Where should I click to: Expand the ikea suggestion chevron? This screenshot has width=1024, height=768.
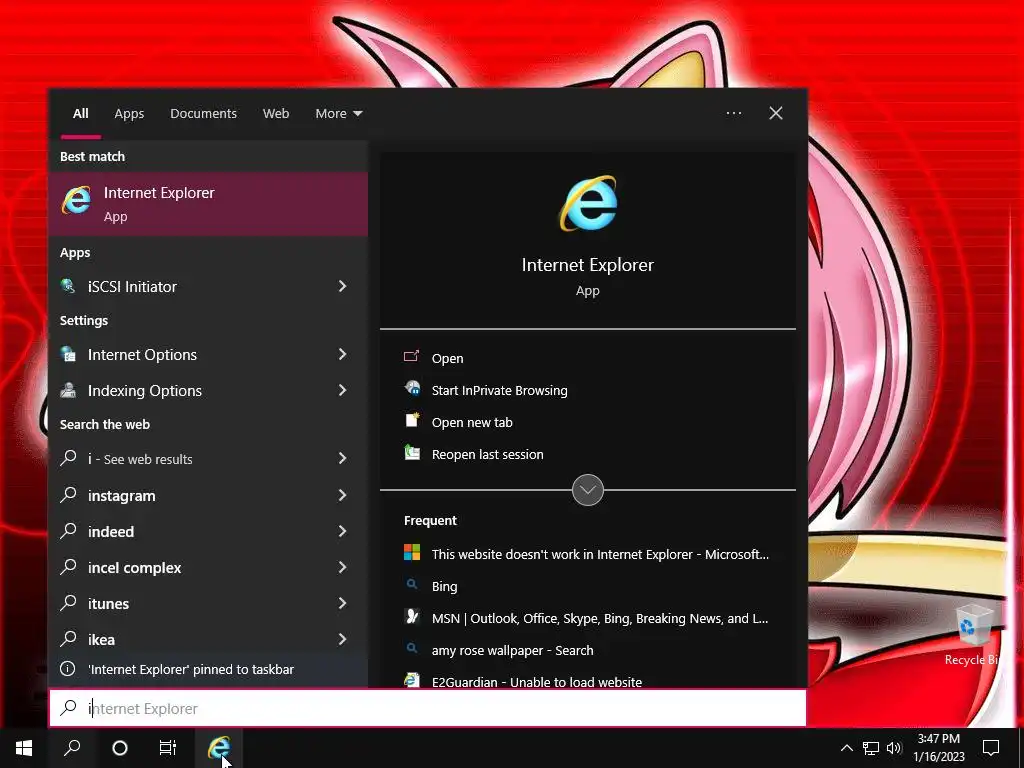[x=342, y=639]
